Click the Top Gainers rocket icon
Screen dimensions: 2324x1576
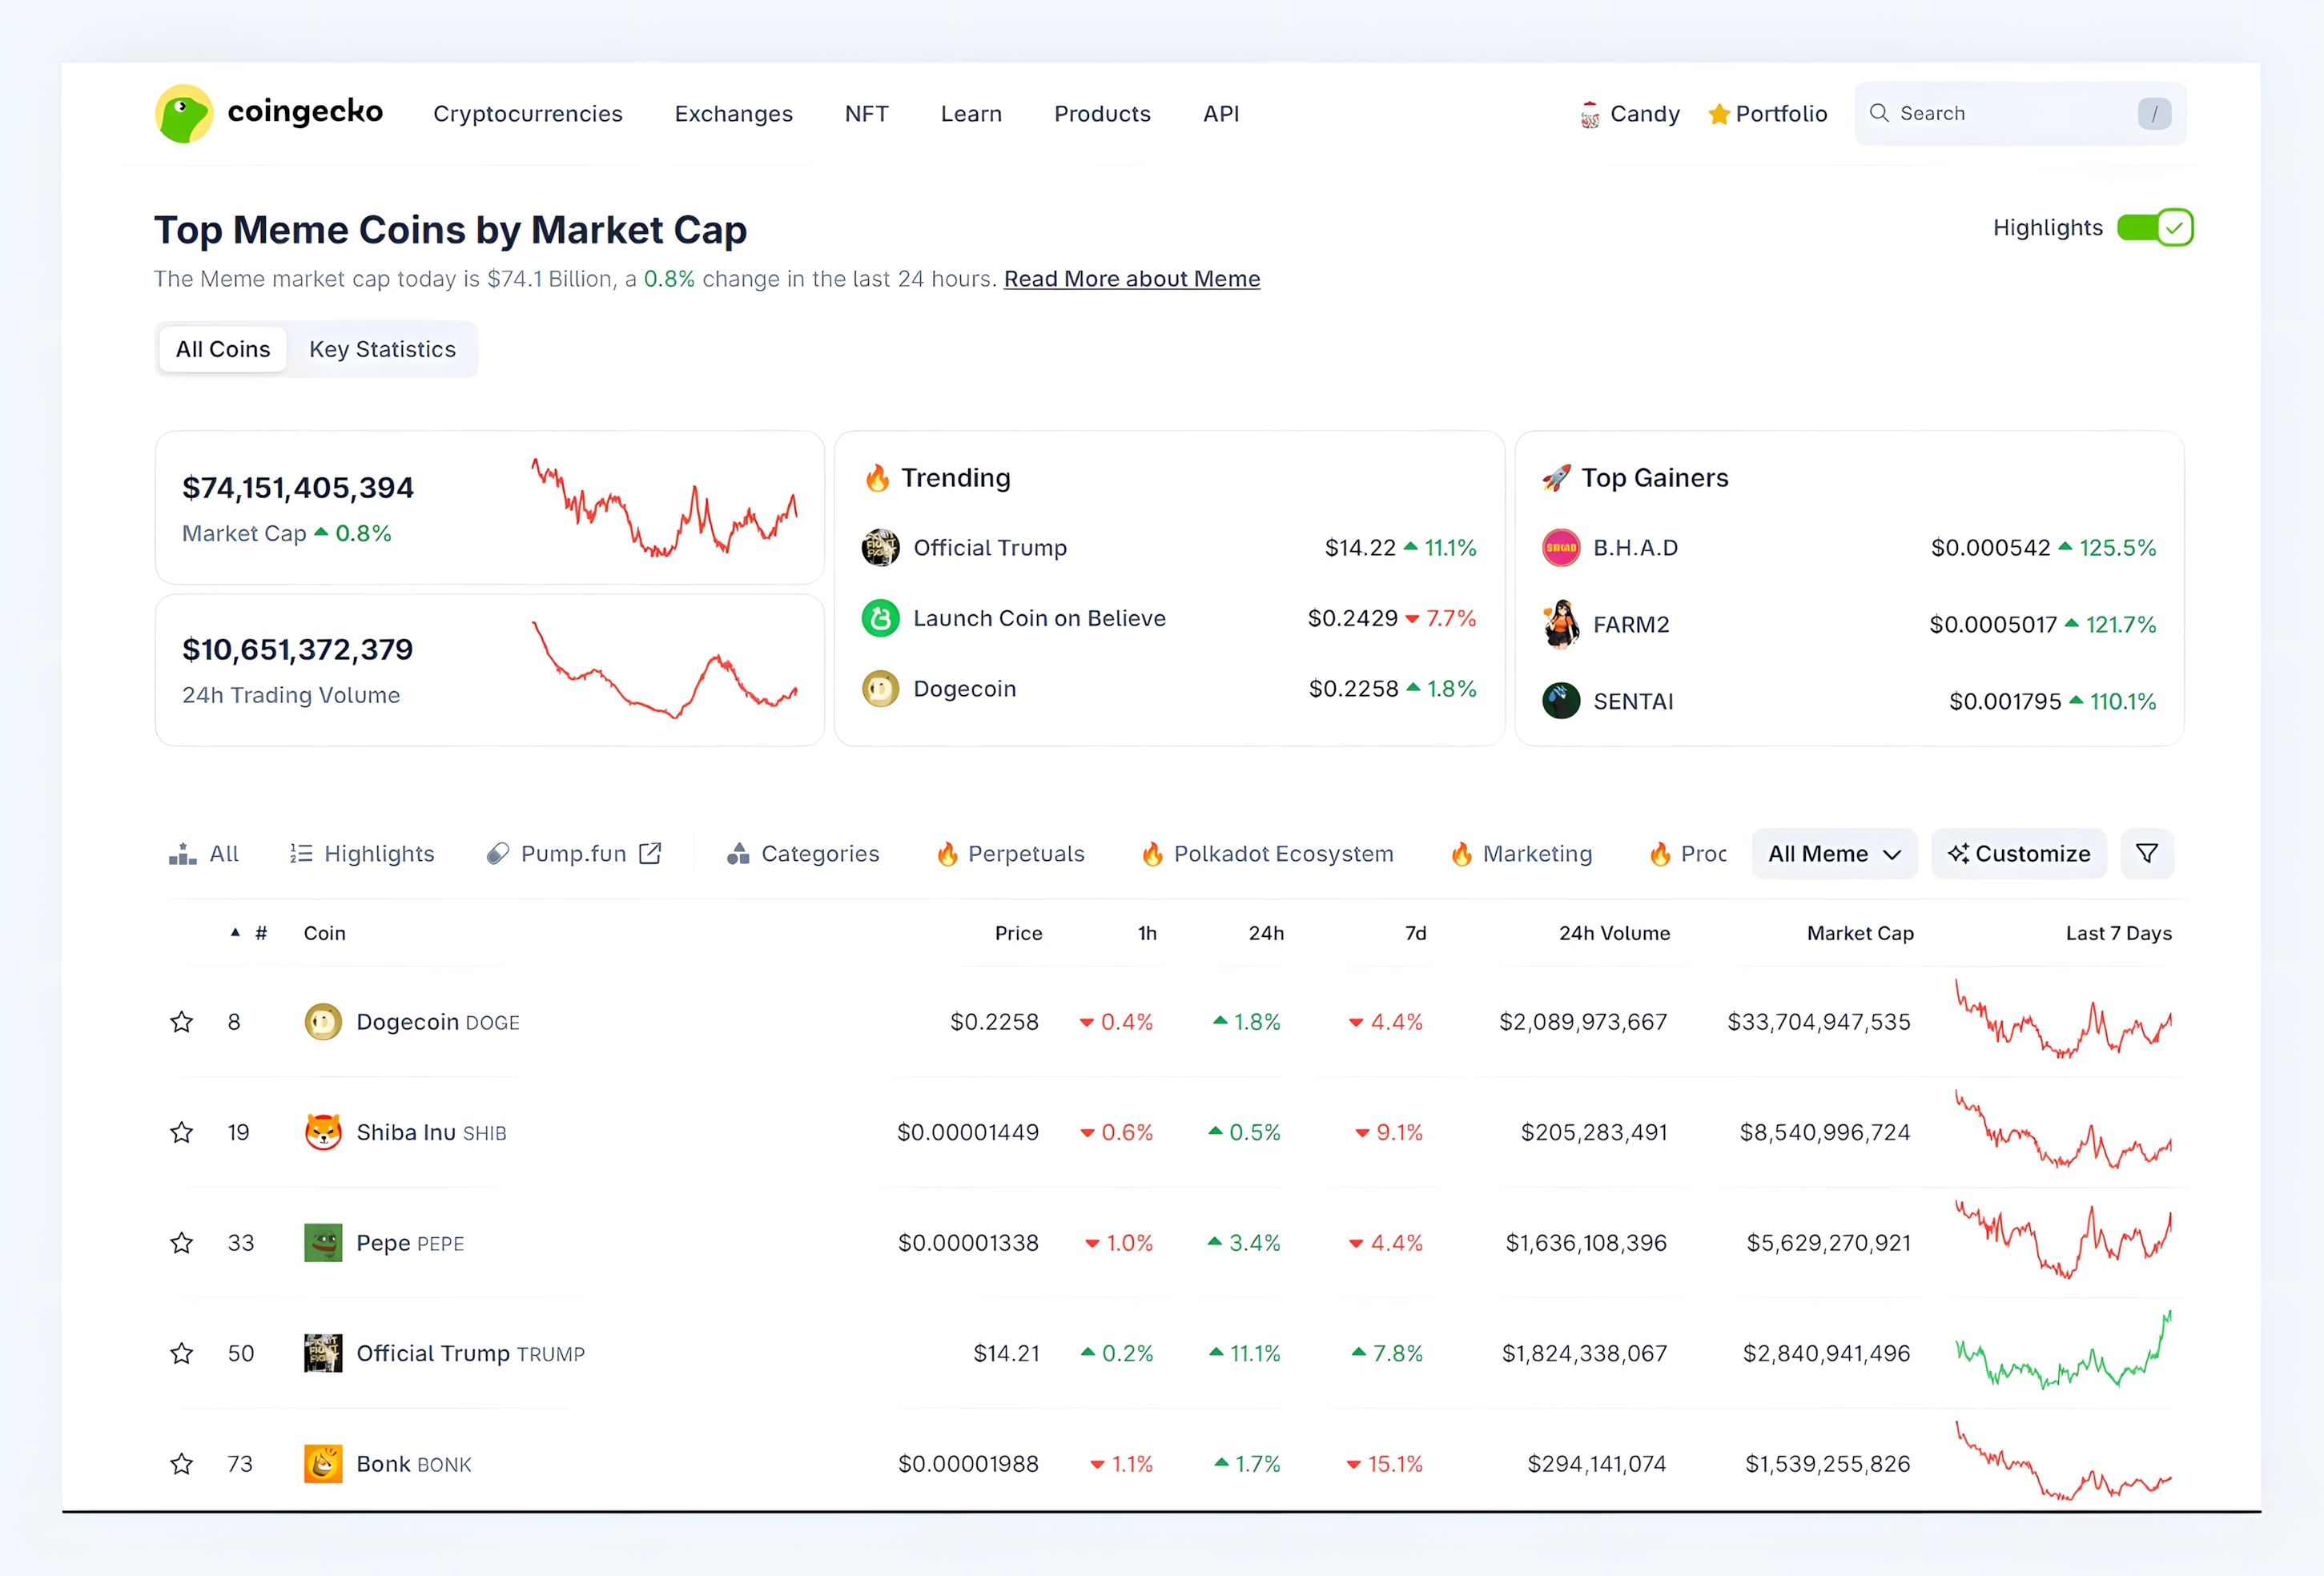(x=1556, y=478)
